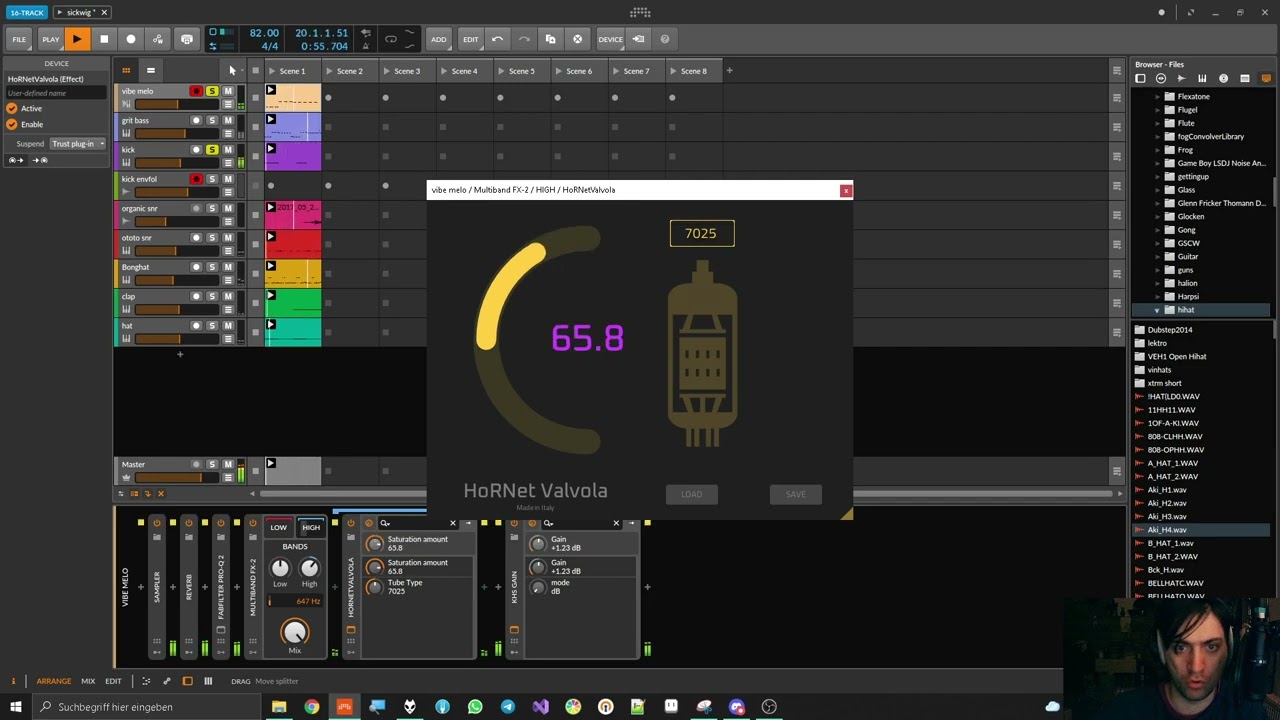Toggle power on Sampler device
Screen dimensions: 1280x720
[x=156, y=523]
